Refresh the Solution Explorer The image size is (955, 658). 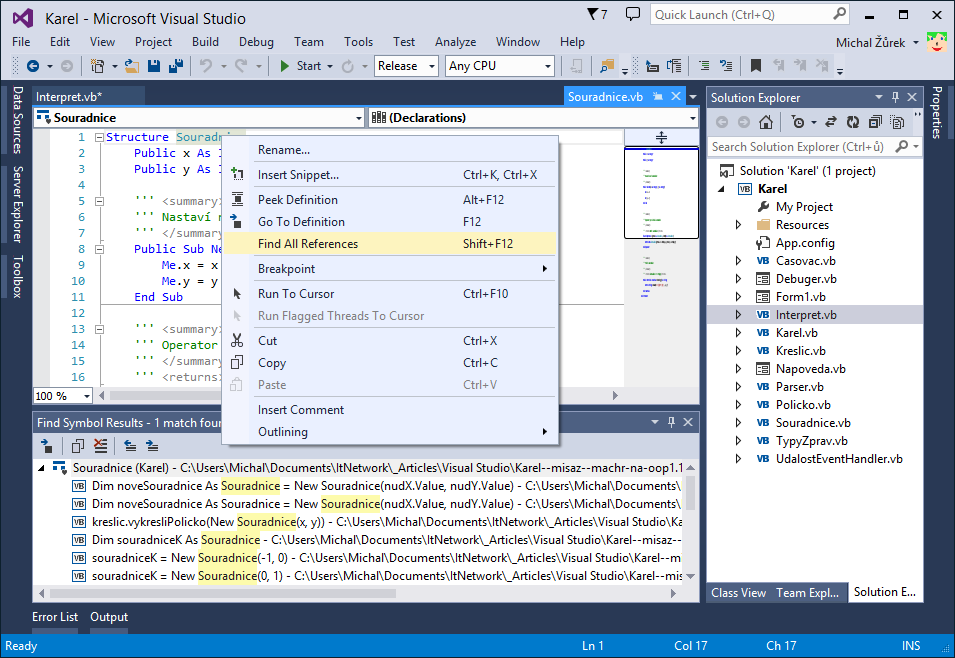pos(854,122)
